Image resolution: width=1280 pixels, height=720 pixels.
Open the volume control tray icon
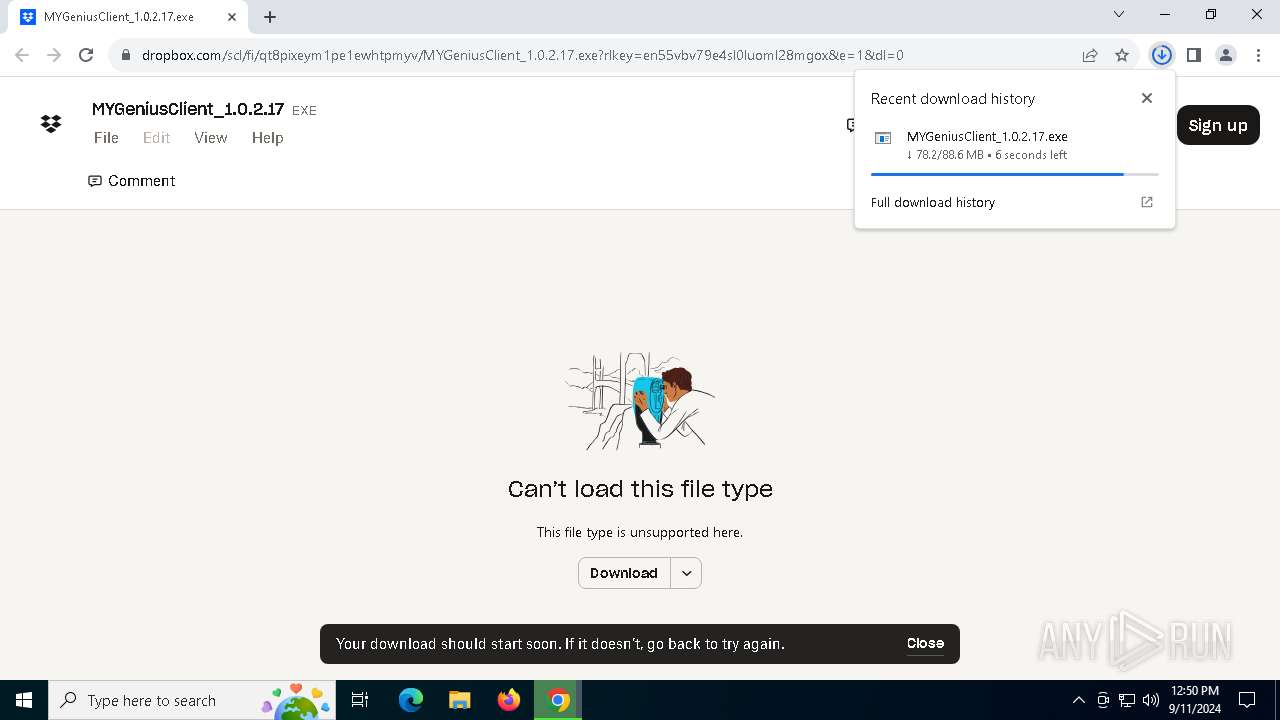(x=1150, y=700)
